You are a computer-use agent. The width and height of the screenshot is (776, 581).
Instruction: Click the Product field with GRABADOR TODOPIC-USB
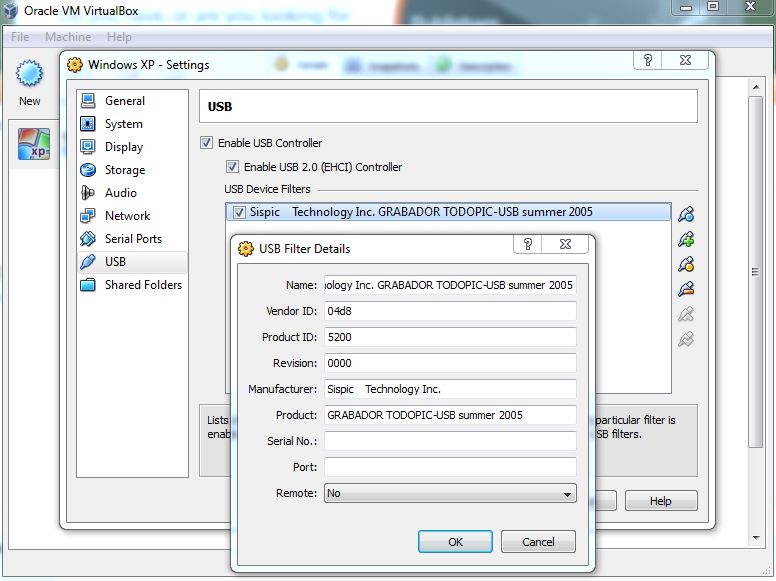[450, 415]
